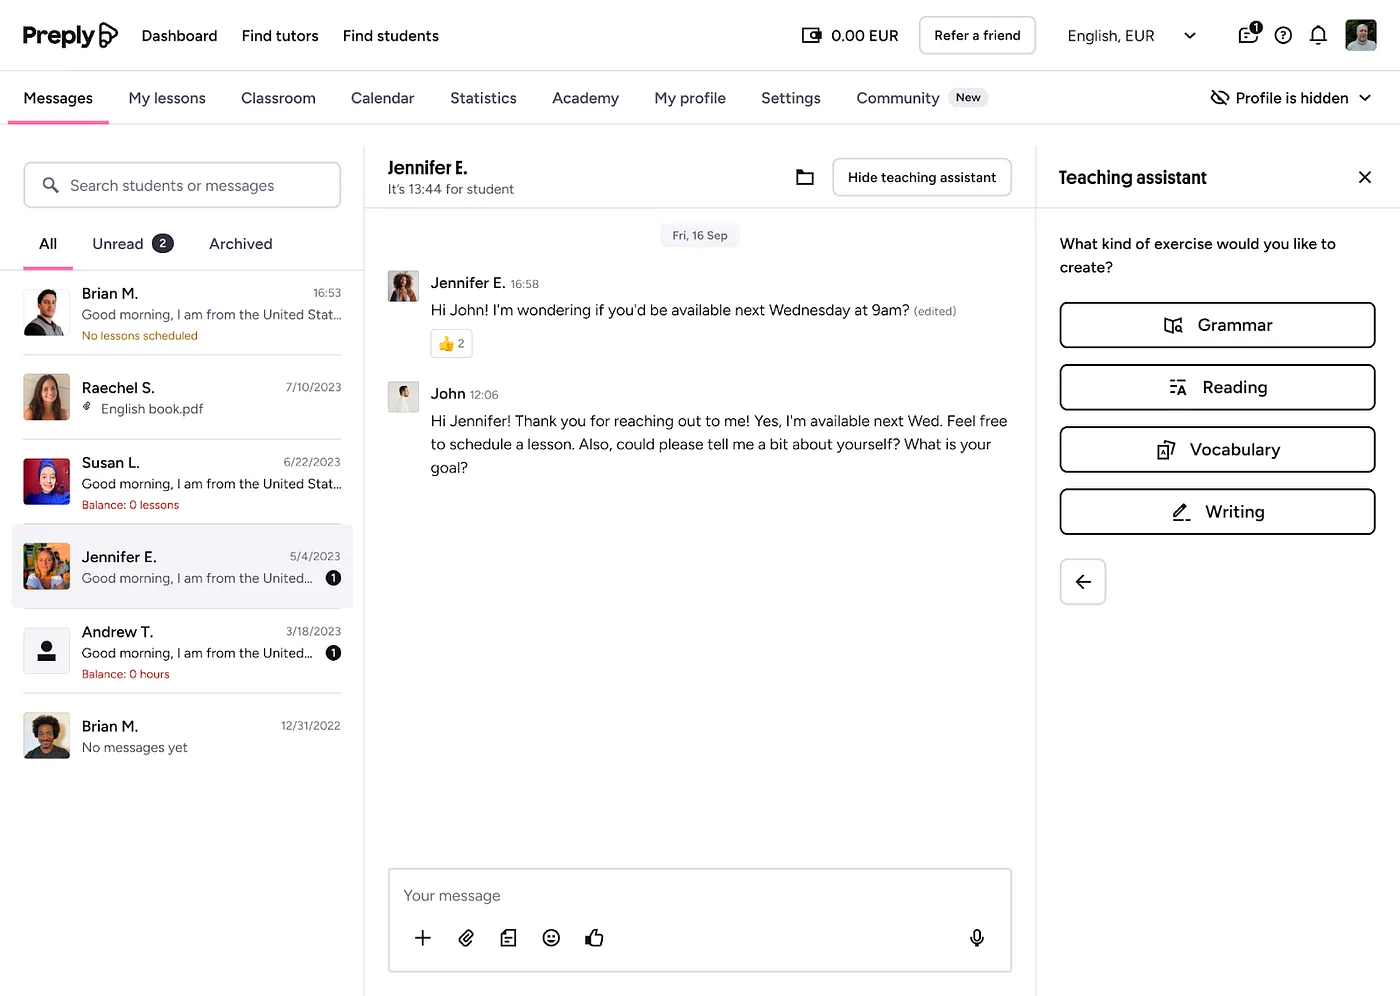Switch to the Unread messages tab
Screen dimensions: 1400x996
tap(132, 244)
